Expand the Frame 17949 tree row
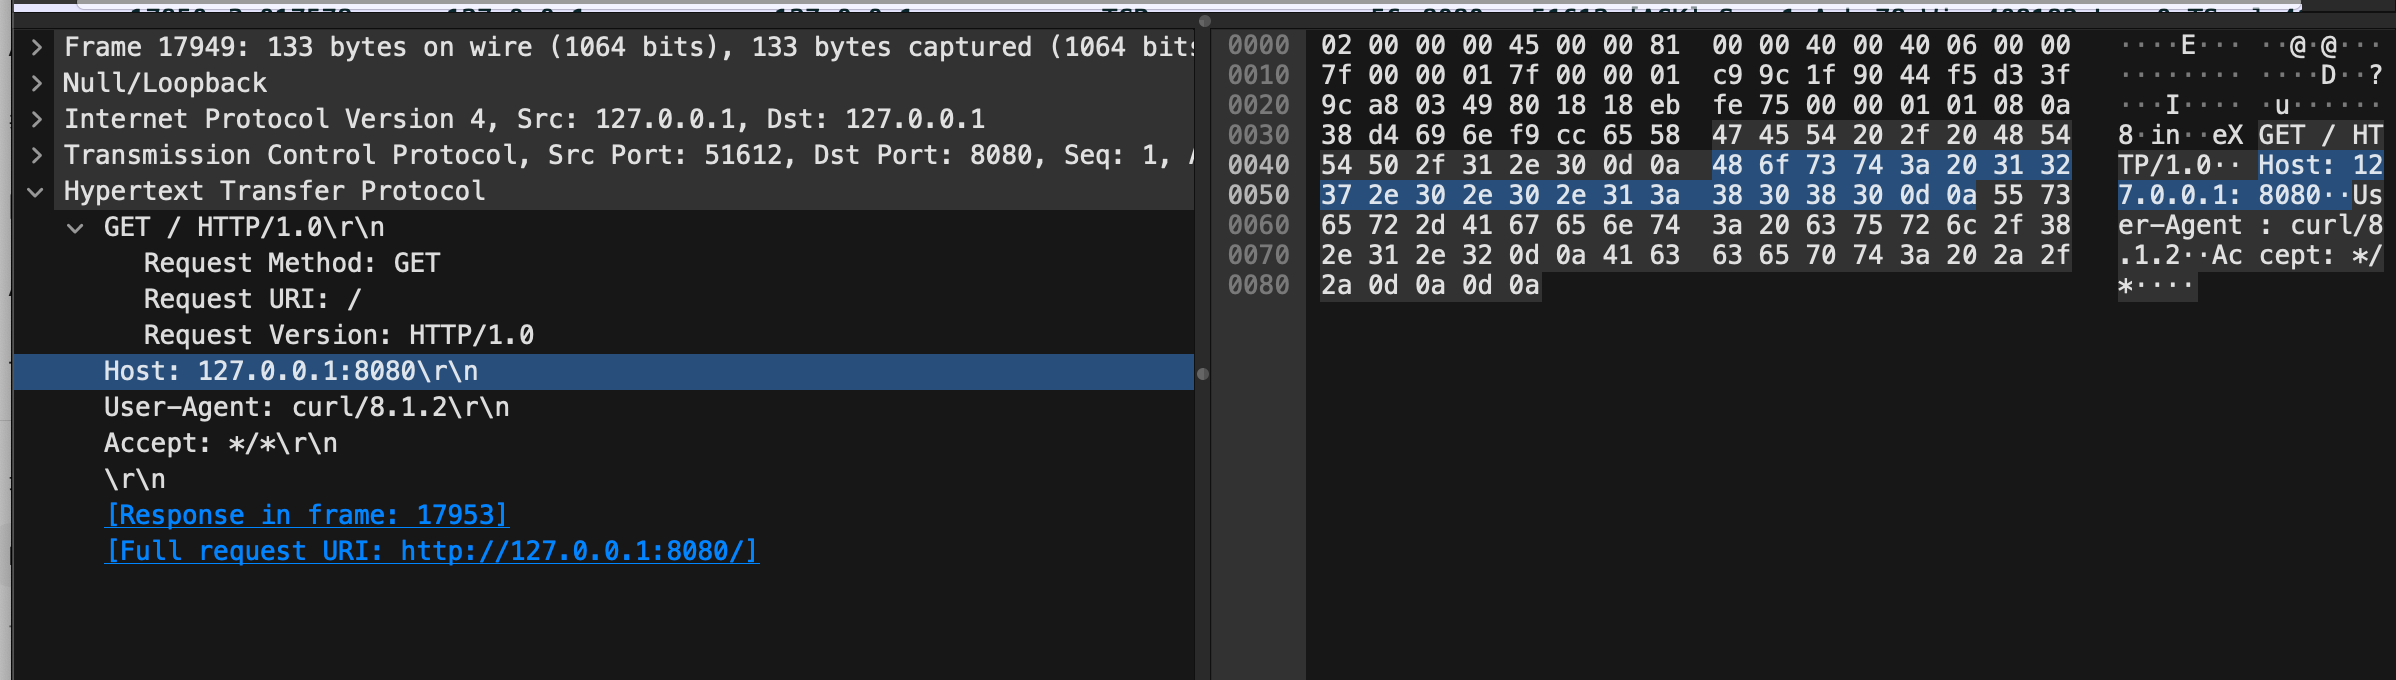This screenshot has height=680, width=2396. (36, 47)
